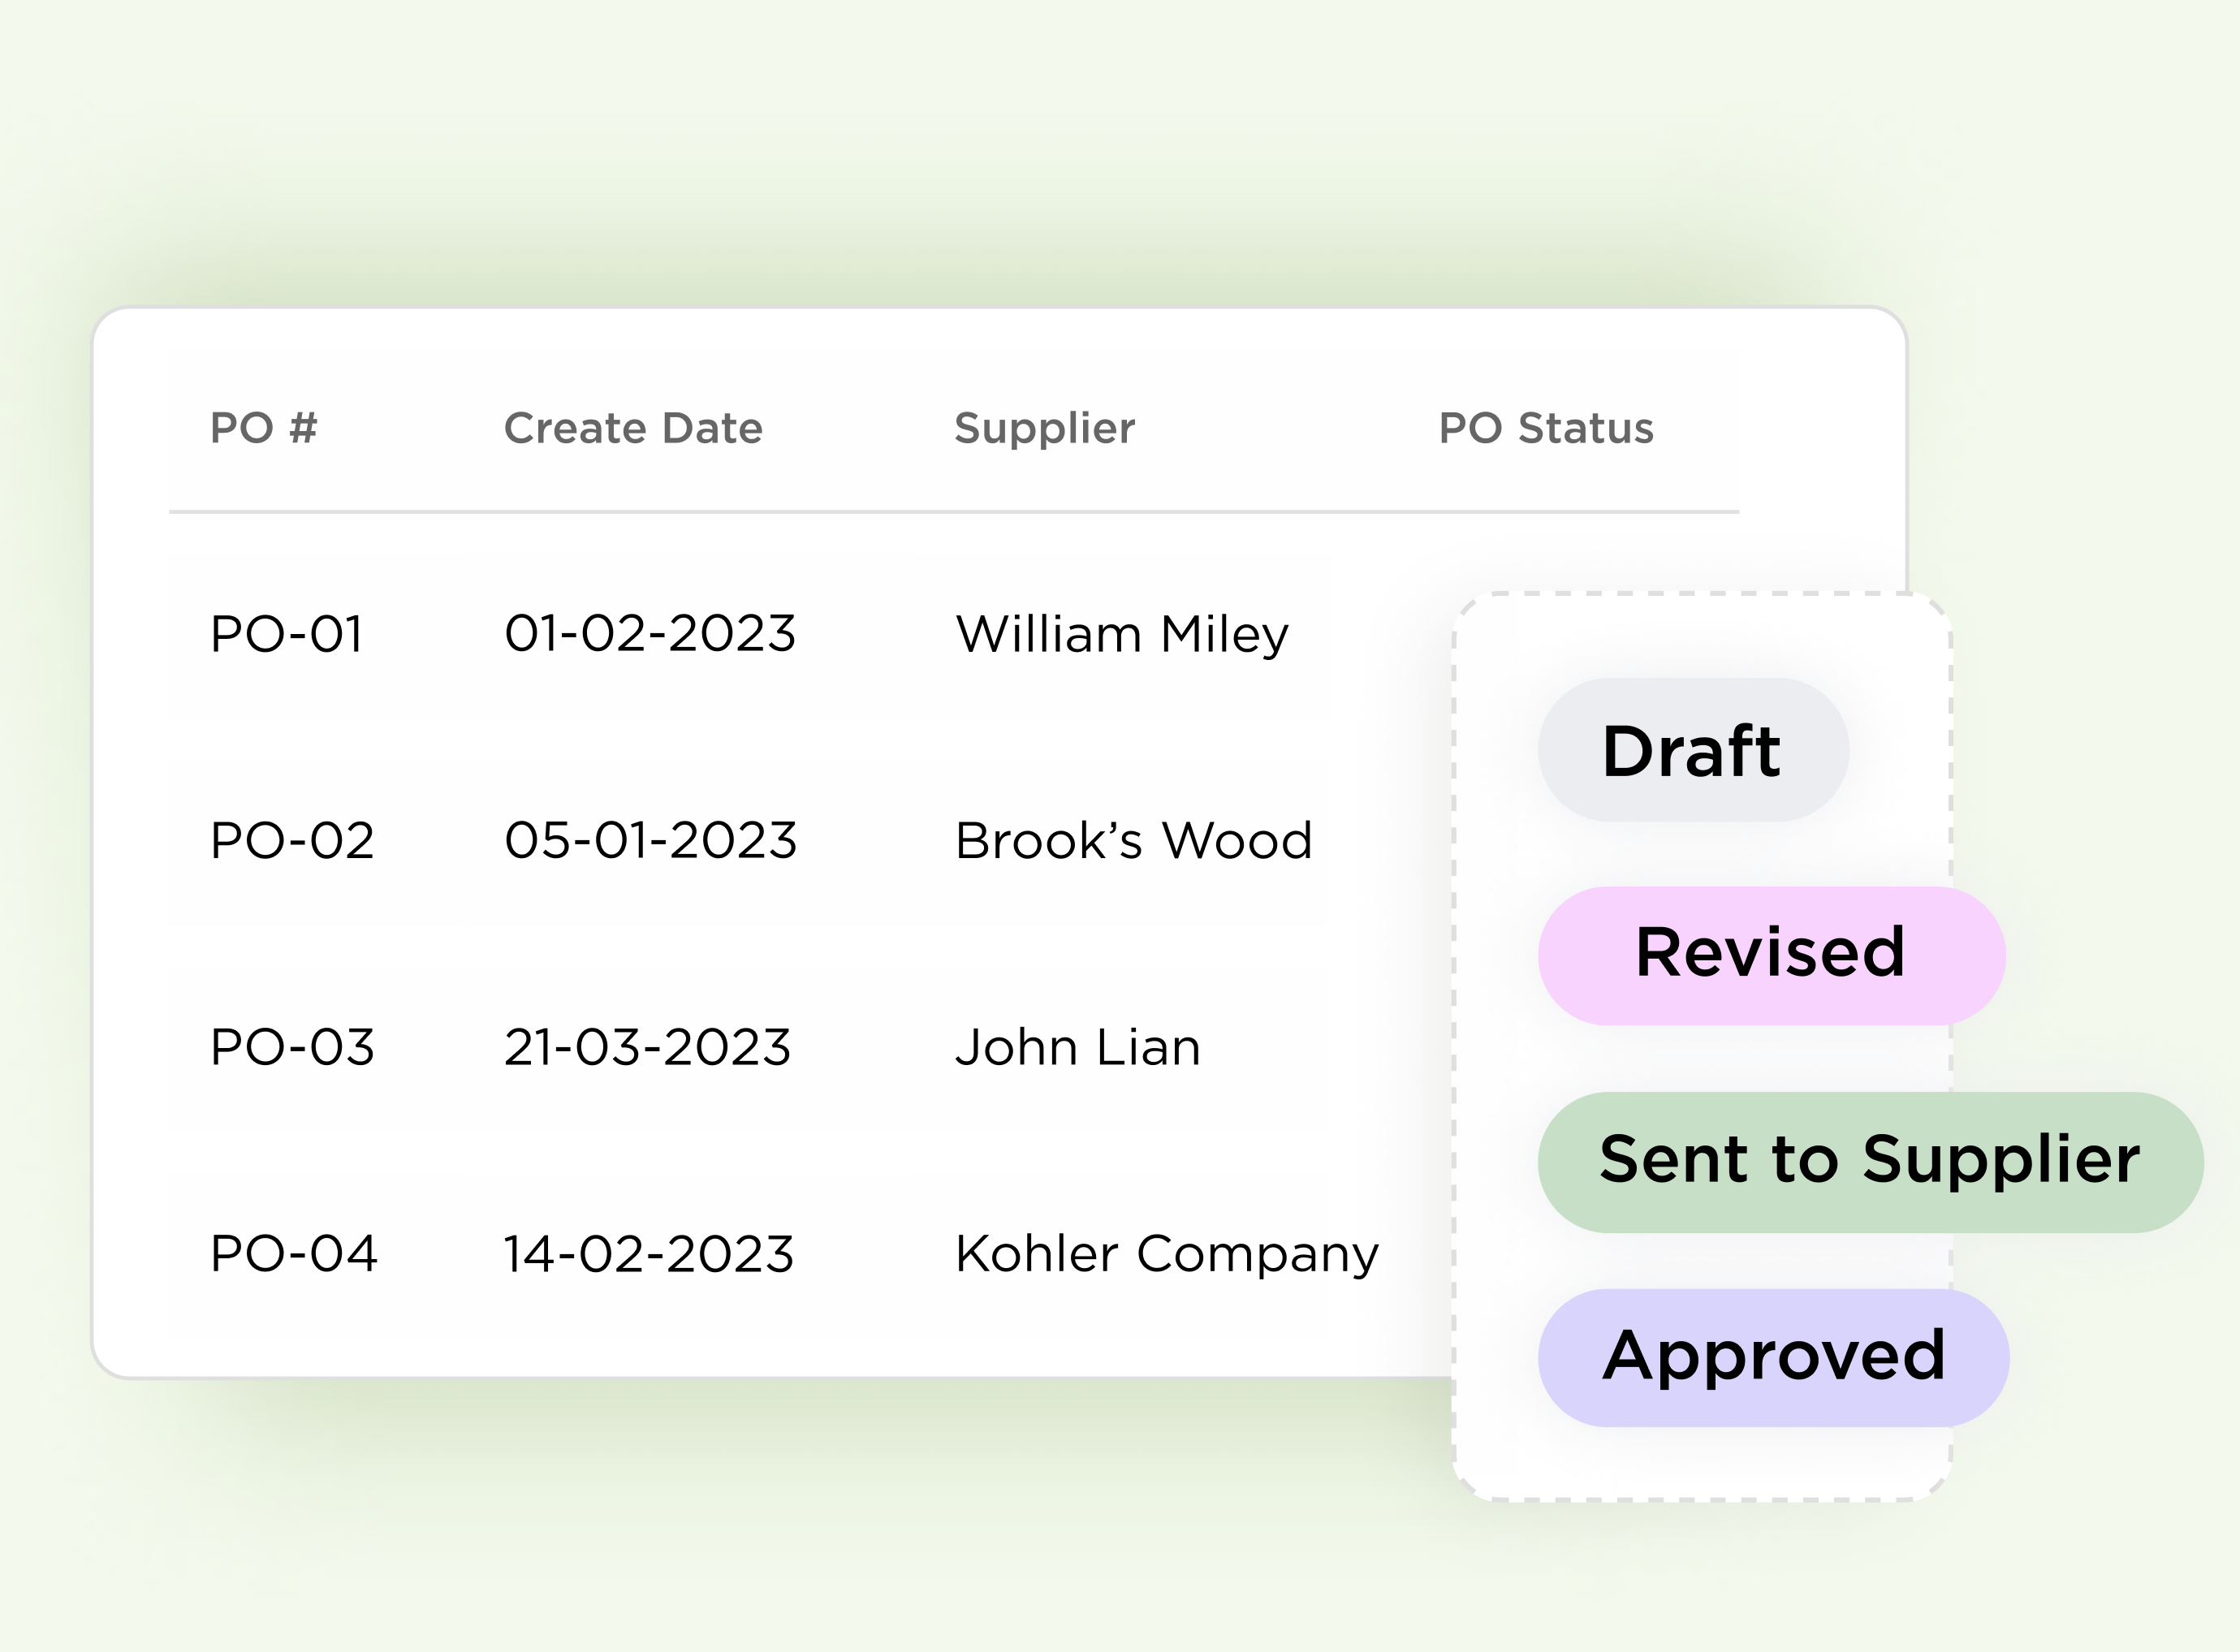The image size is (2240, 1652).
Task: Pick the Sent to Supplier status
Action: pos(1870,1162)
